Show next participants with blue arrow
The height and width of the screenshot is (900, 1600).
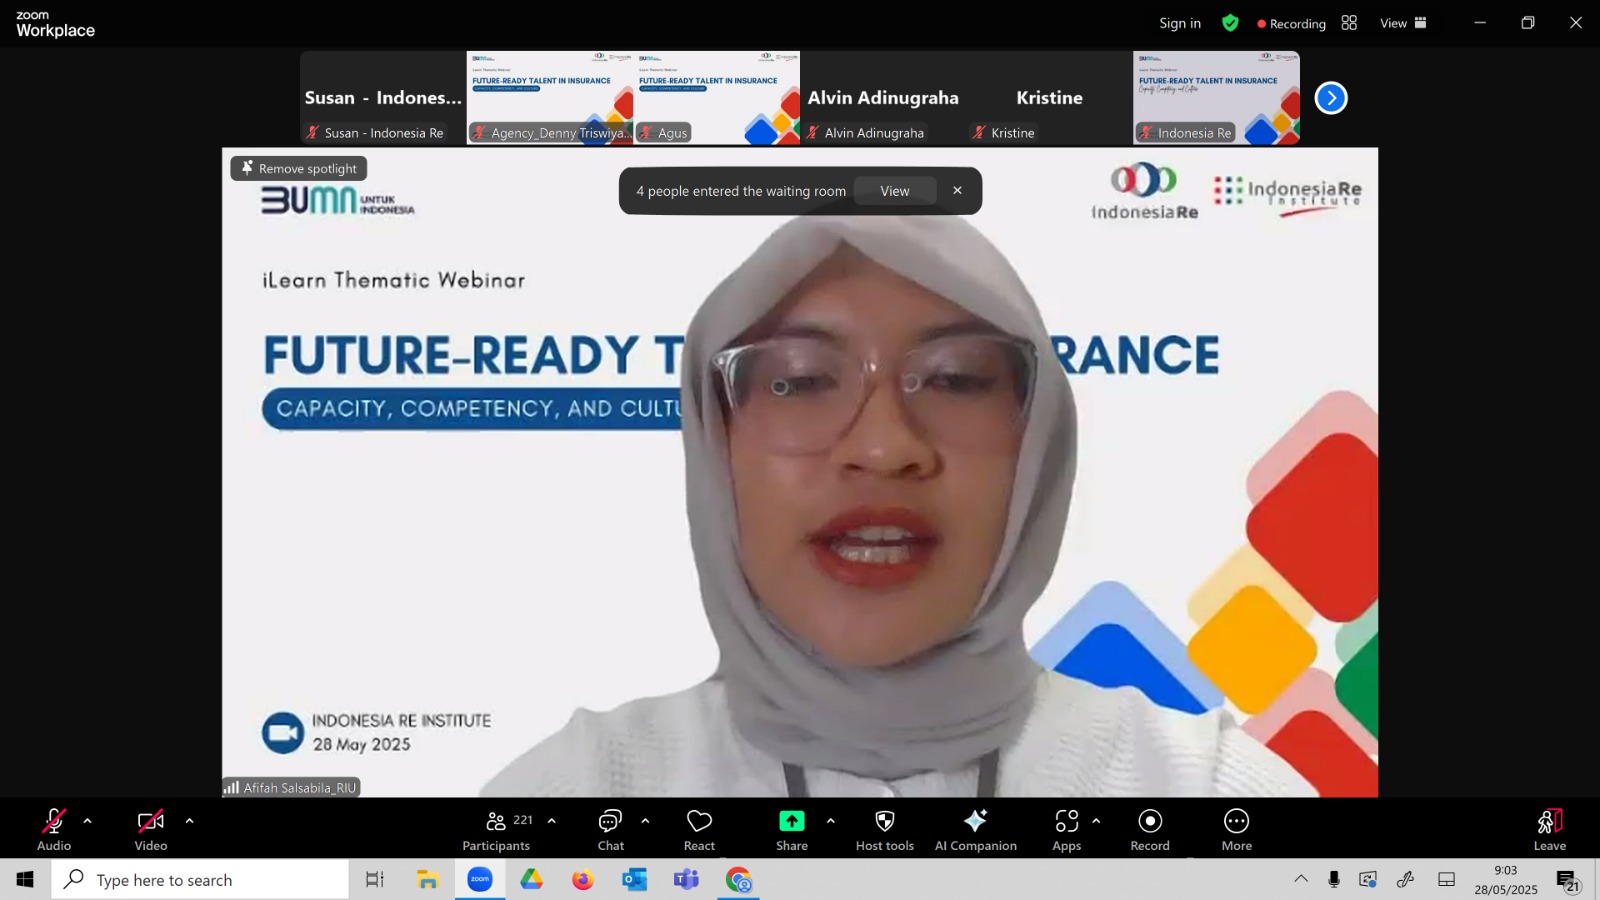[1331, 98]
